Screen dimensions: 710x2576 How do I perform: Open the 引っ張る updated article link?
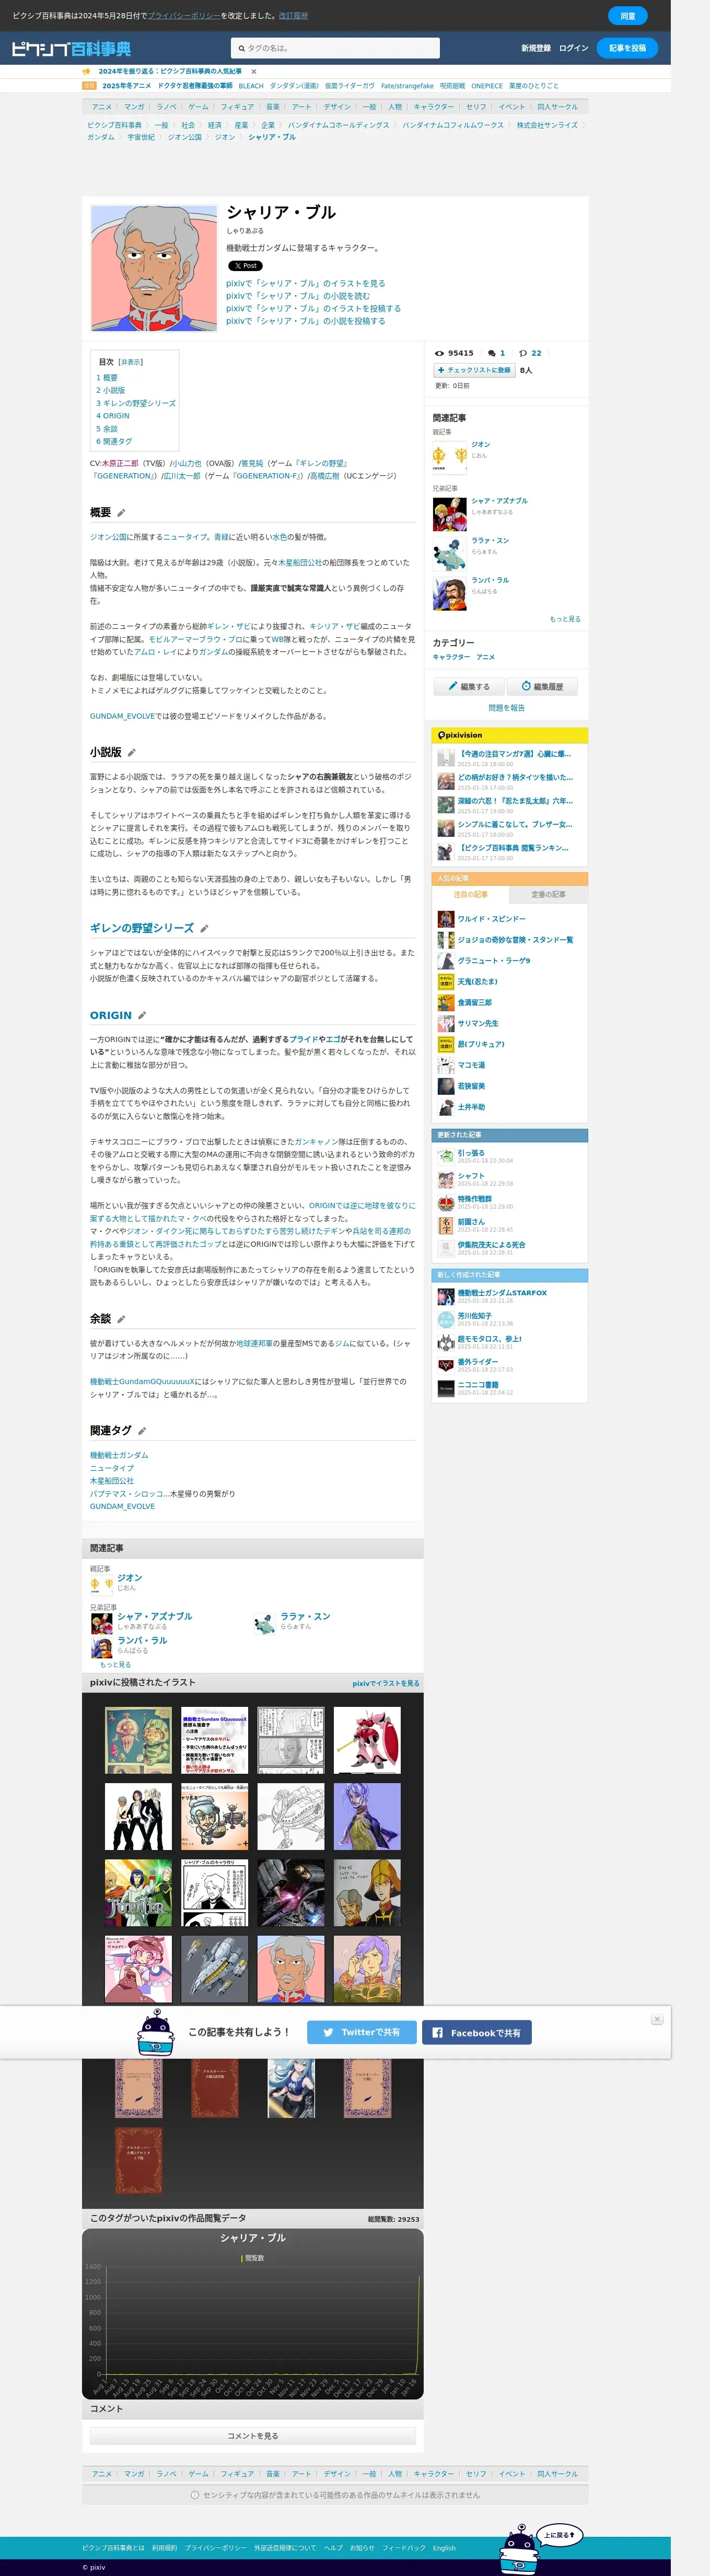point(471,1153)
